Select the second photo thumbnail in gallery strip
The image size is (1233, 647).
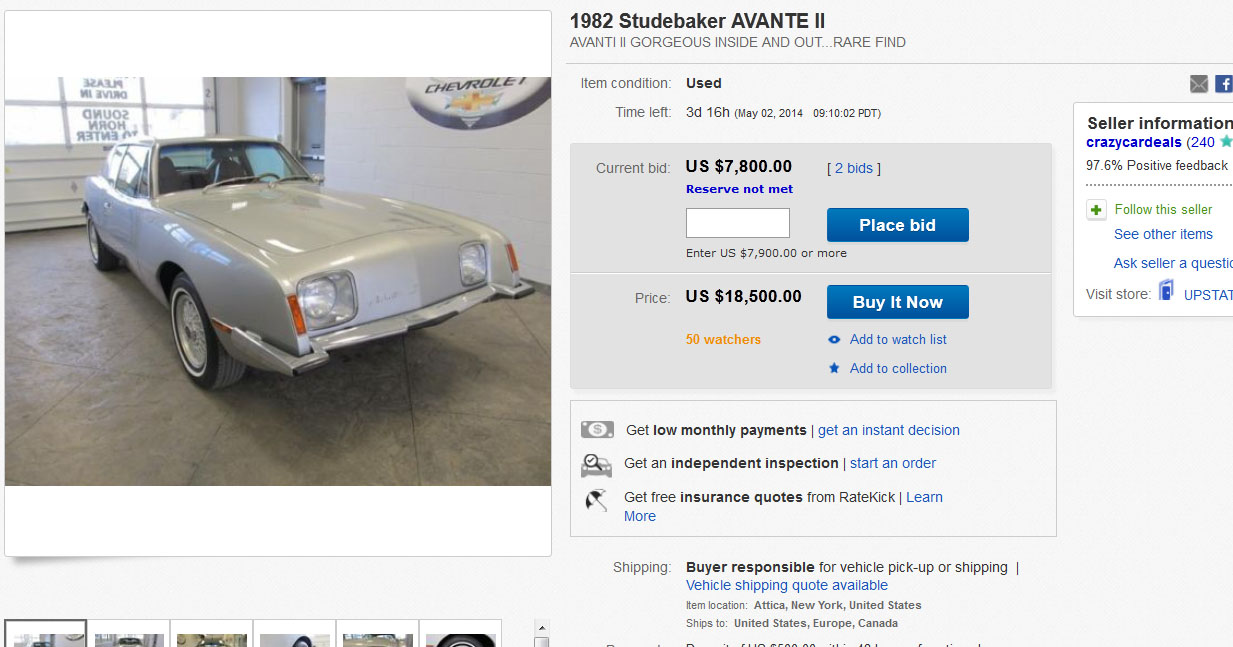coord(129,636)
